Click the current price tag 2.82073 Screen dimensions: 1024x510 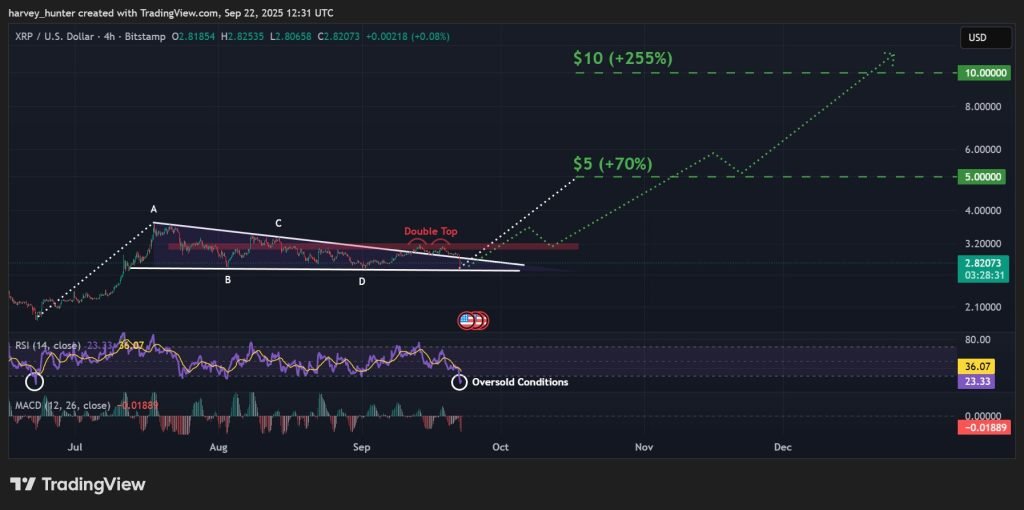click(x=981, y=262)
